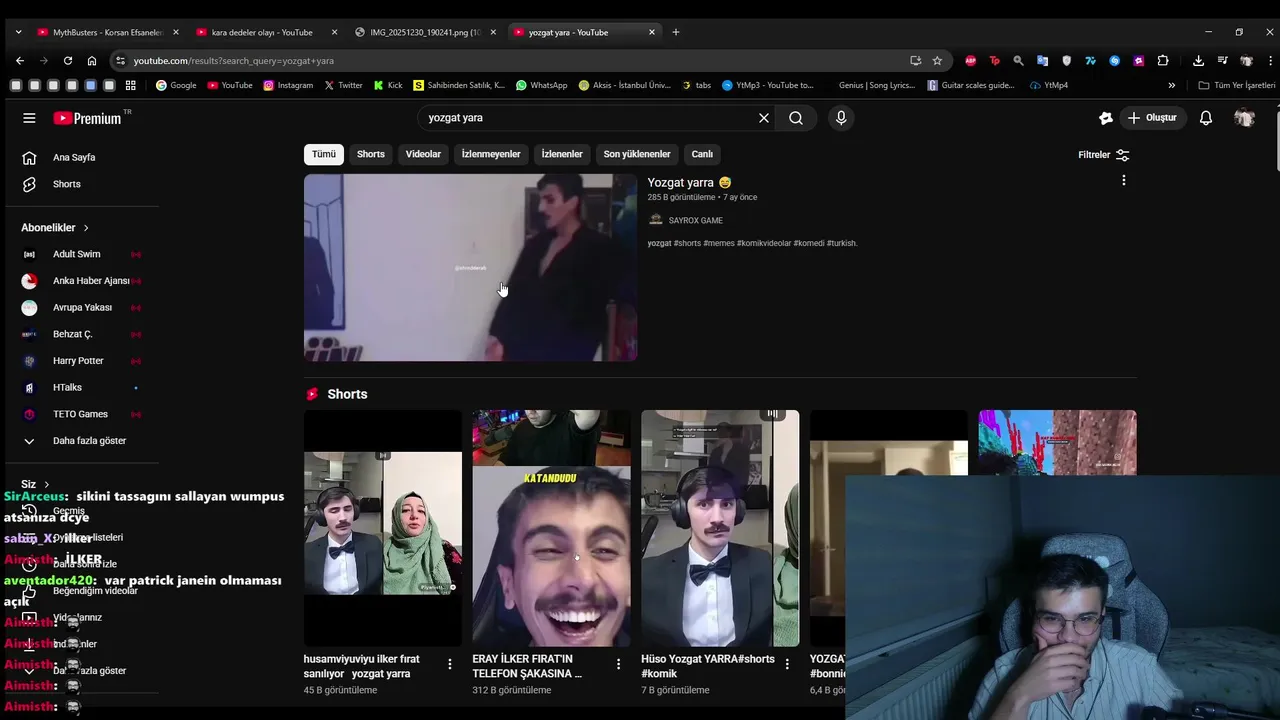The image size is (1280, 720).
Task: Open browser downloads icon
Action: click(x=1198, y=61)
